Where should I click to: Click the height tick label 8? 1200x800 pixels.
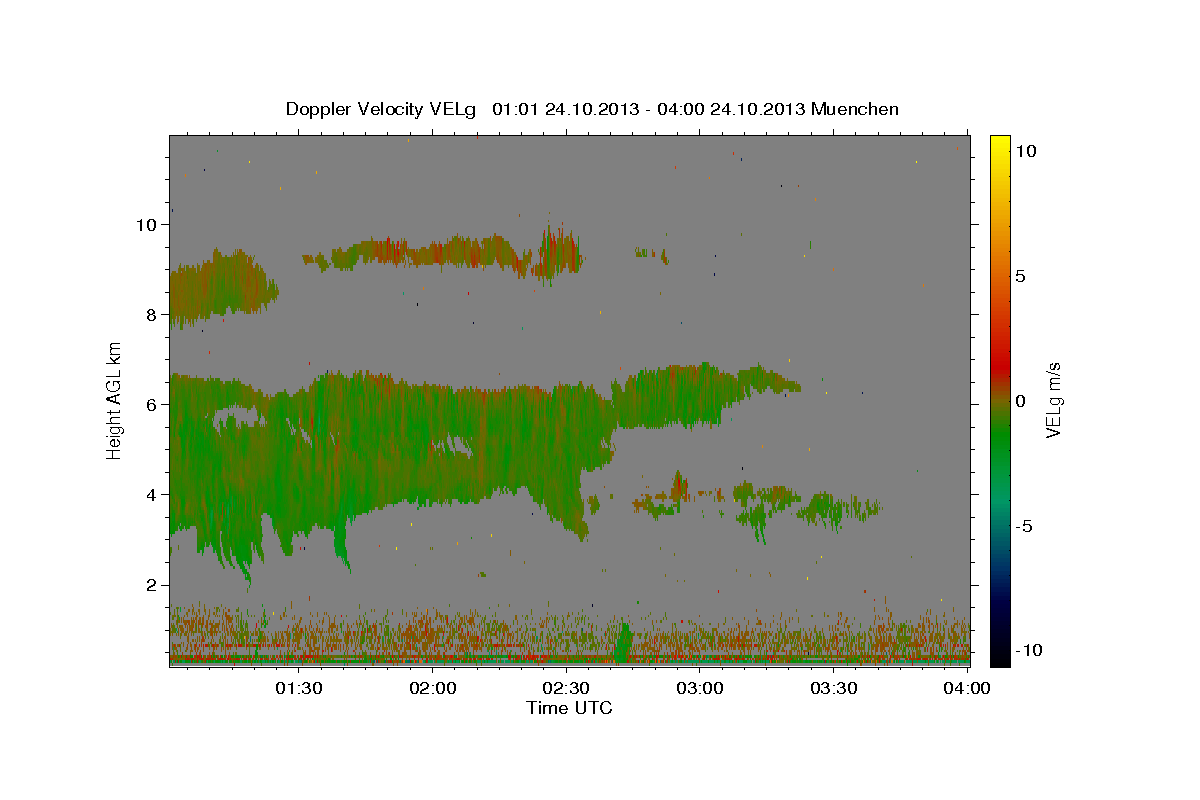tap(152, 314)
